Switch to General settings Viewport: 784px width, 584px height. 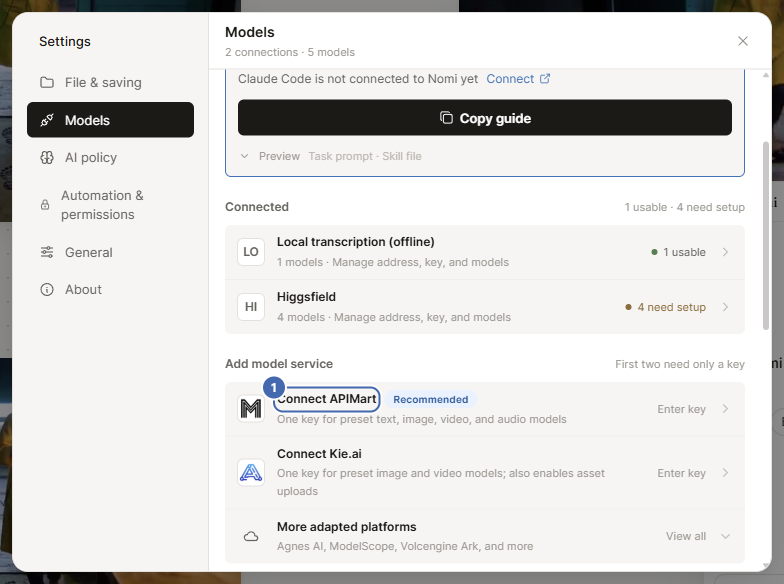110,252
